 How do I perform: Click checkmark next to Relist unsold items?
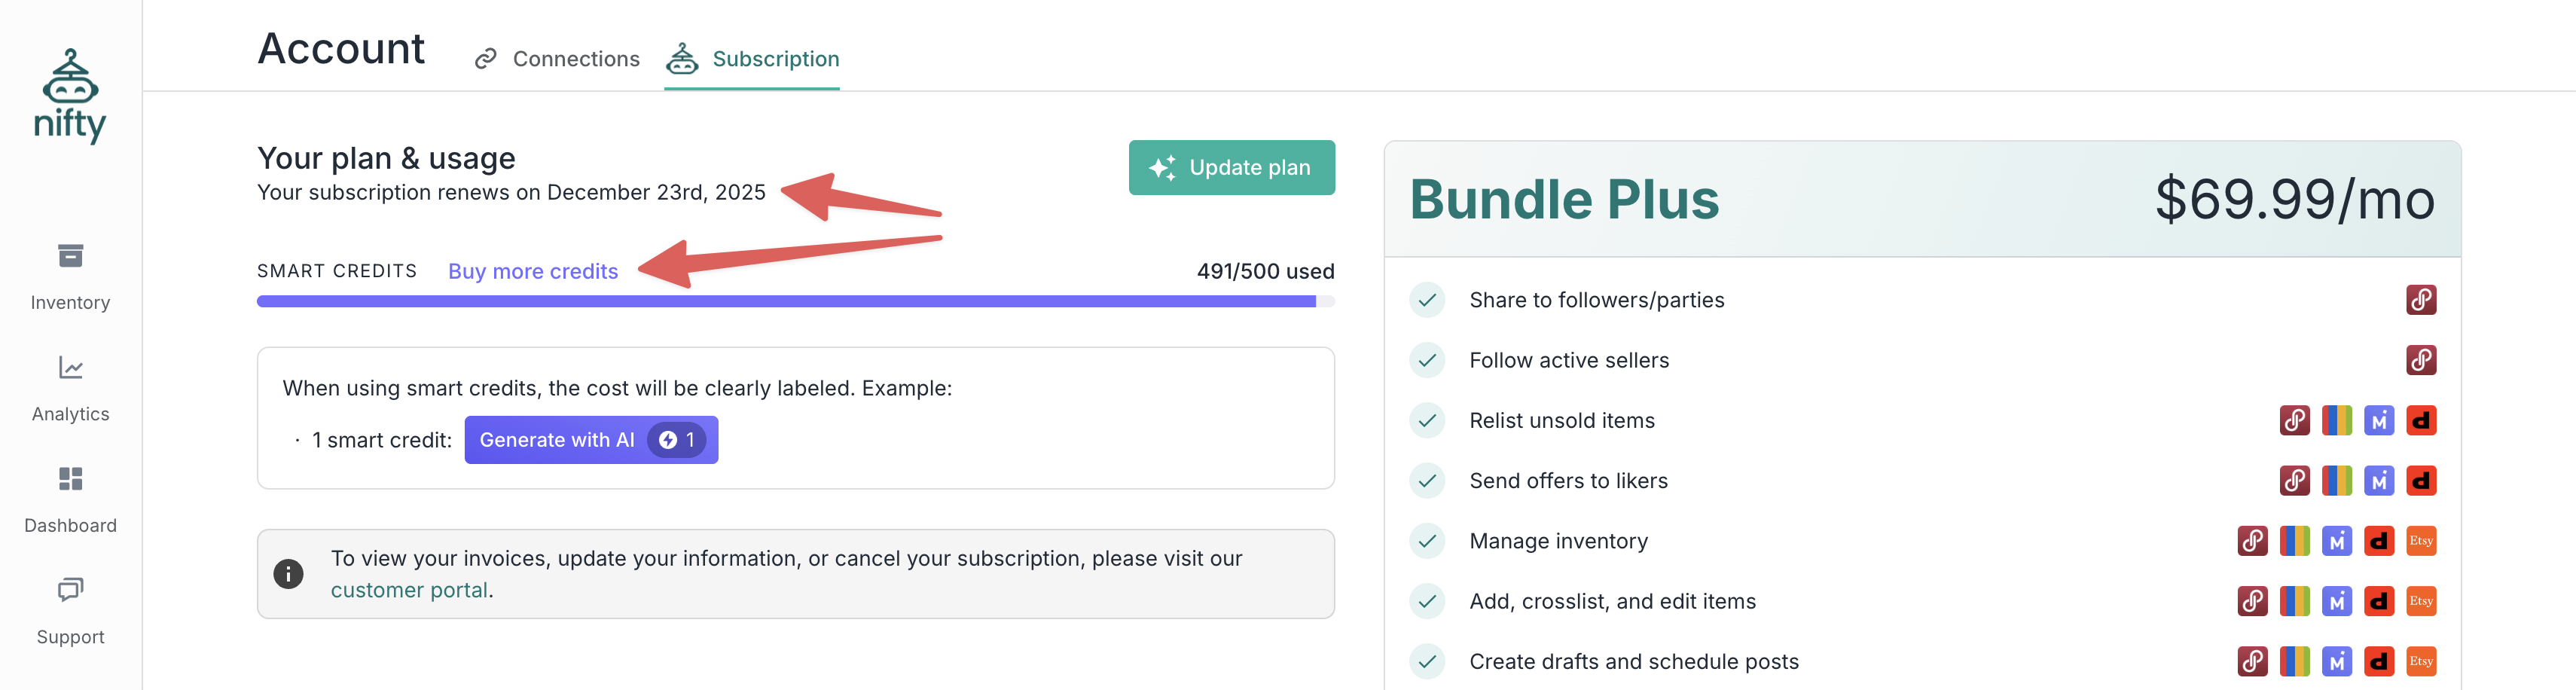pos(1427,421)
